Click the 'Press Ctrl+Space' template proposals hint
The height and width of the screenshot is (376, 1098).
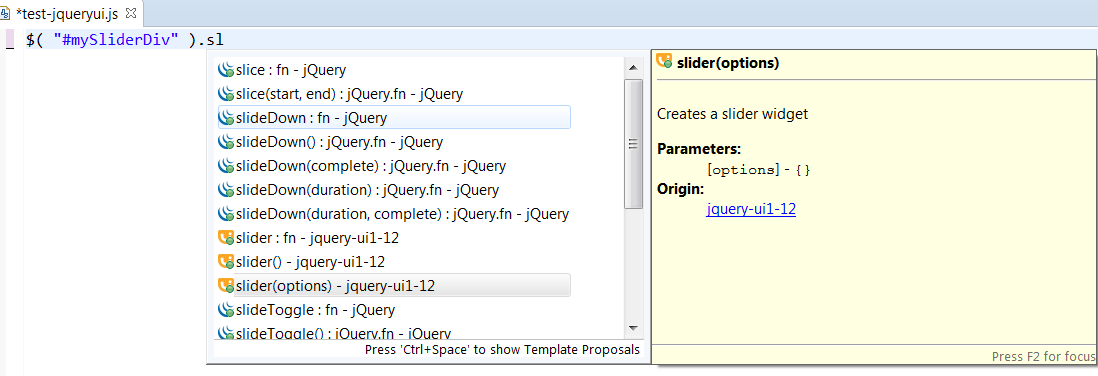click(x=503, y=349)
